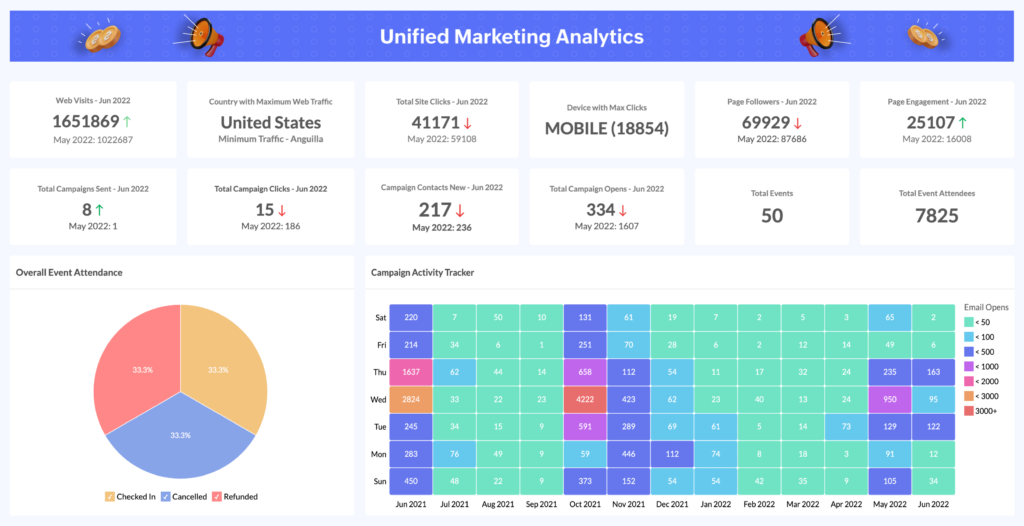
Task: Click the red down arrow beside Total Site Clicks
Action: point(468,122)
